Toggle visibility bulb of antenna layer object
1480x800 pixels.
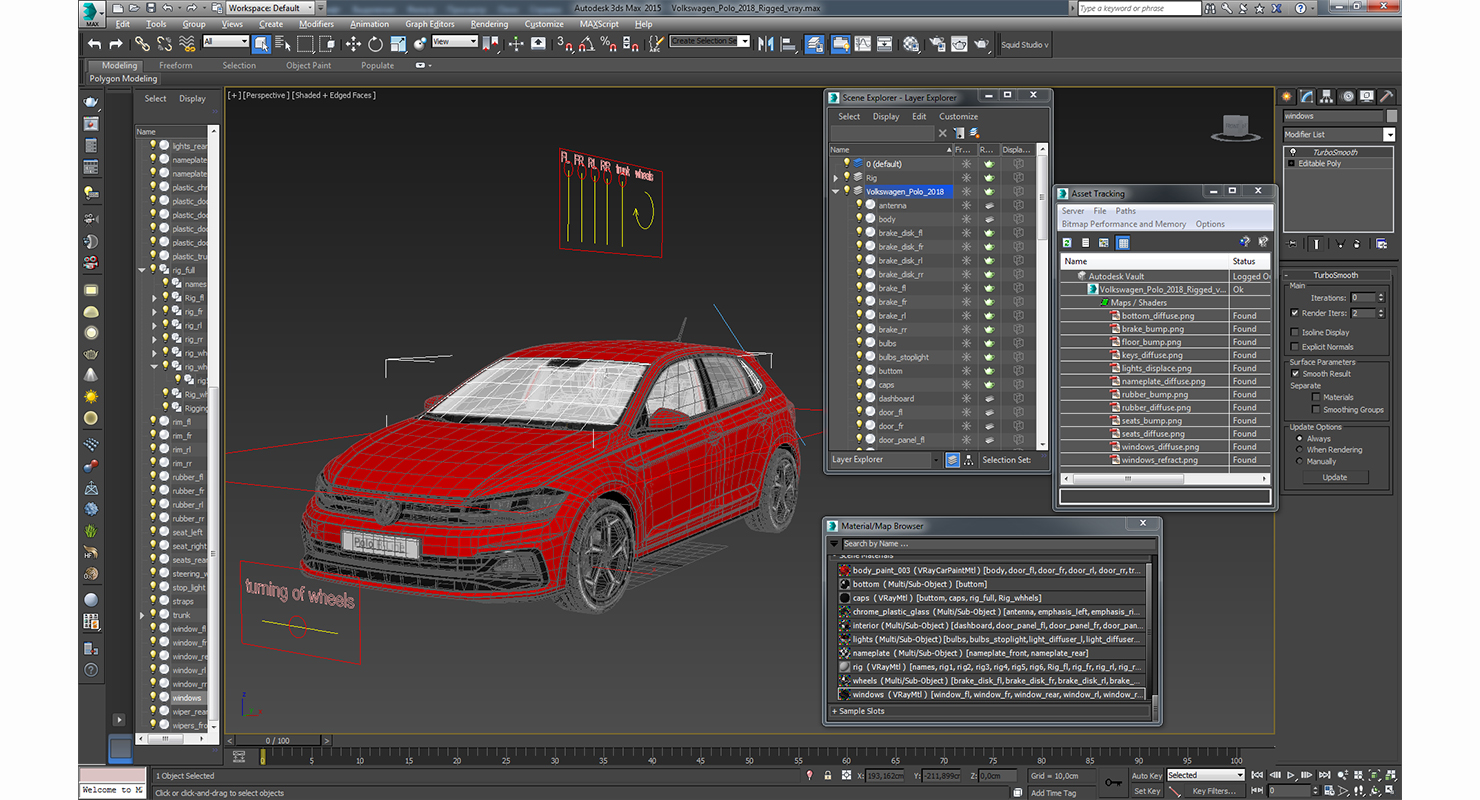(x=858, y=205)
